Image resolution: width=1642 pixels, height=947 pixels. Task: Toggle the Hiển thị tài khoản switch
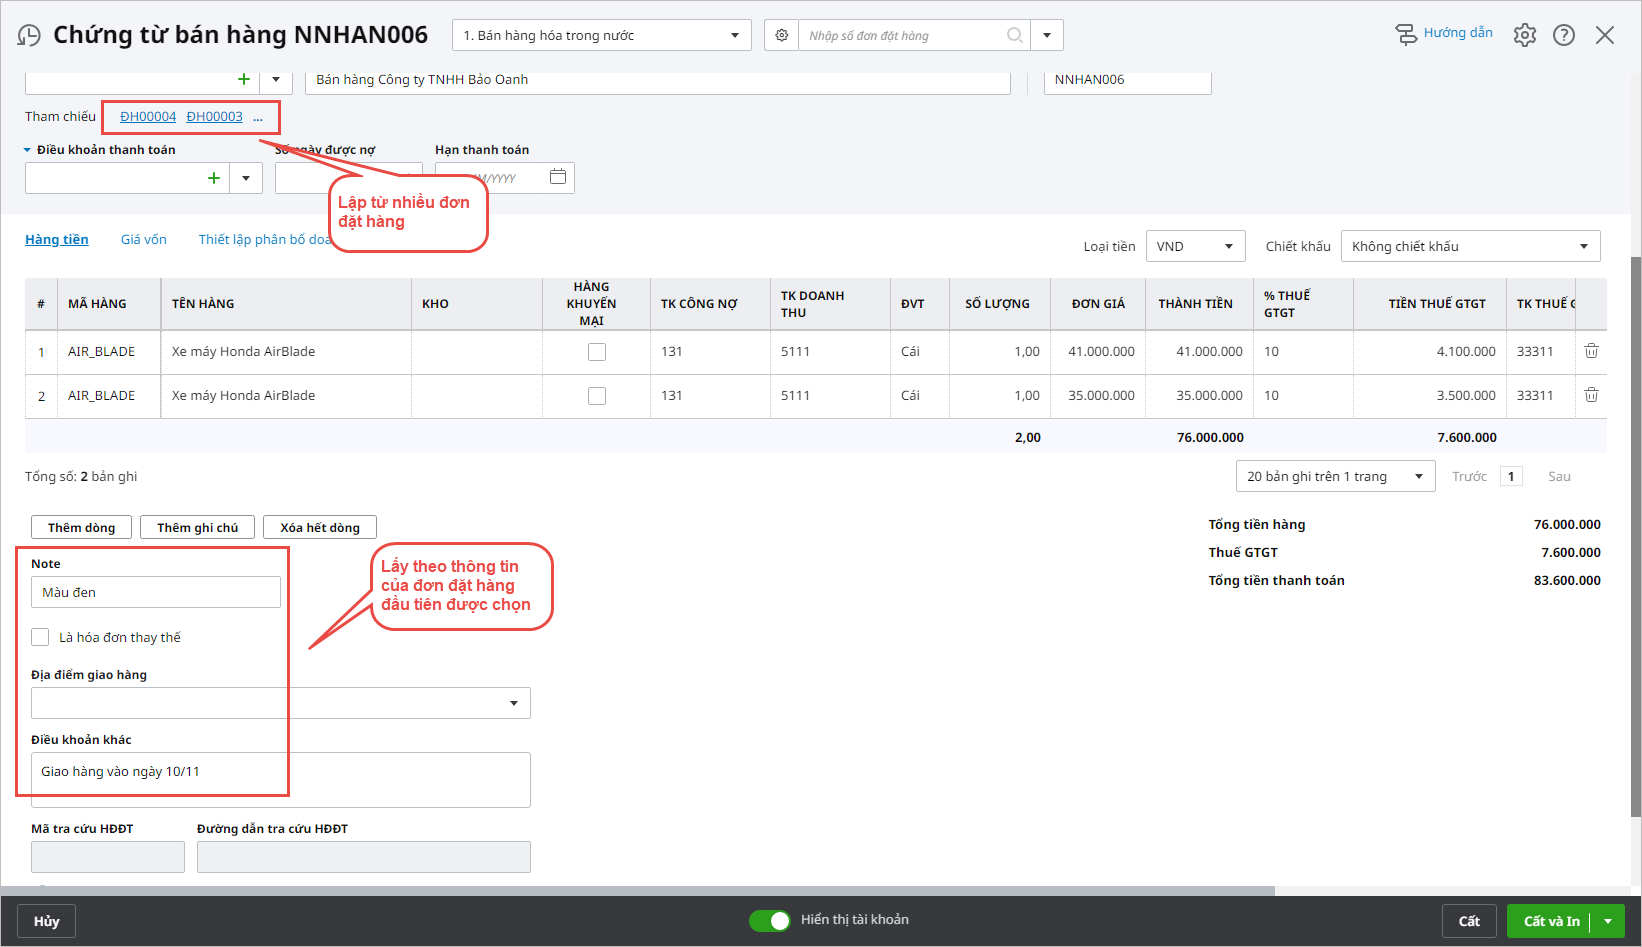tap(770, 920)
